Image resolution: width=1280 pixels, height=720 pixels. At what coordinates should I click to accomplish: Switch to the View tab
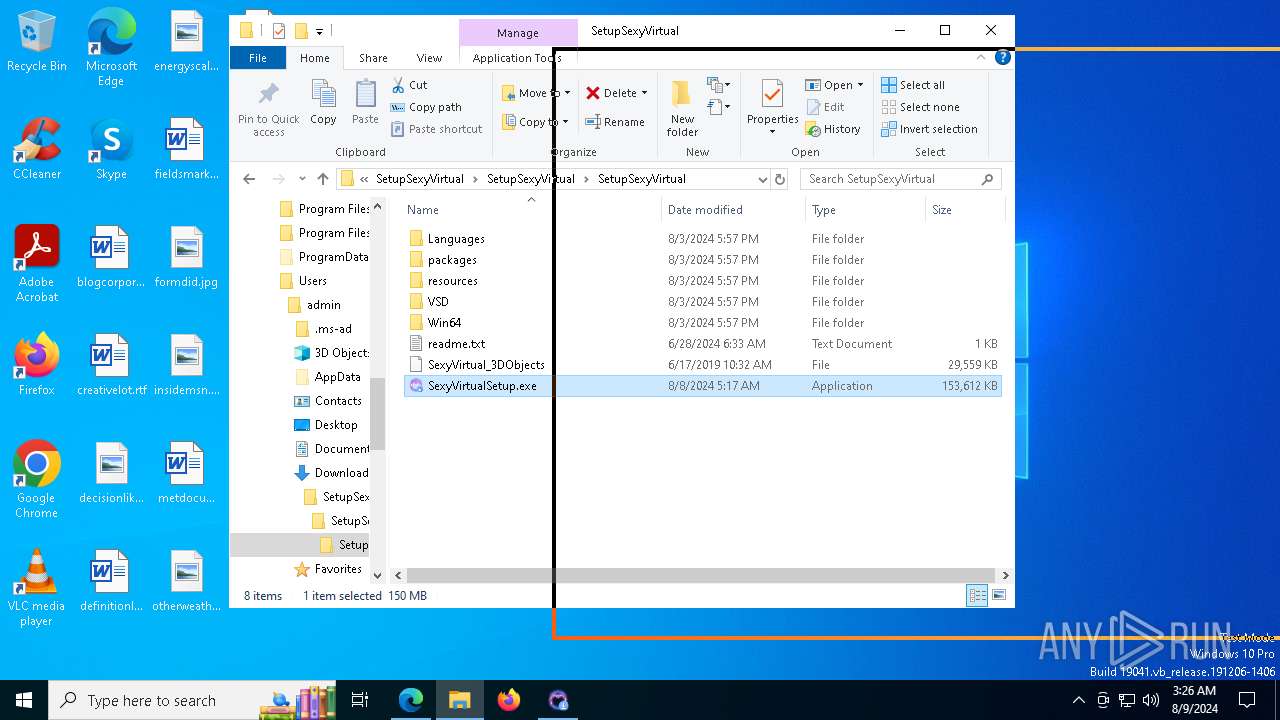point(429,58)
